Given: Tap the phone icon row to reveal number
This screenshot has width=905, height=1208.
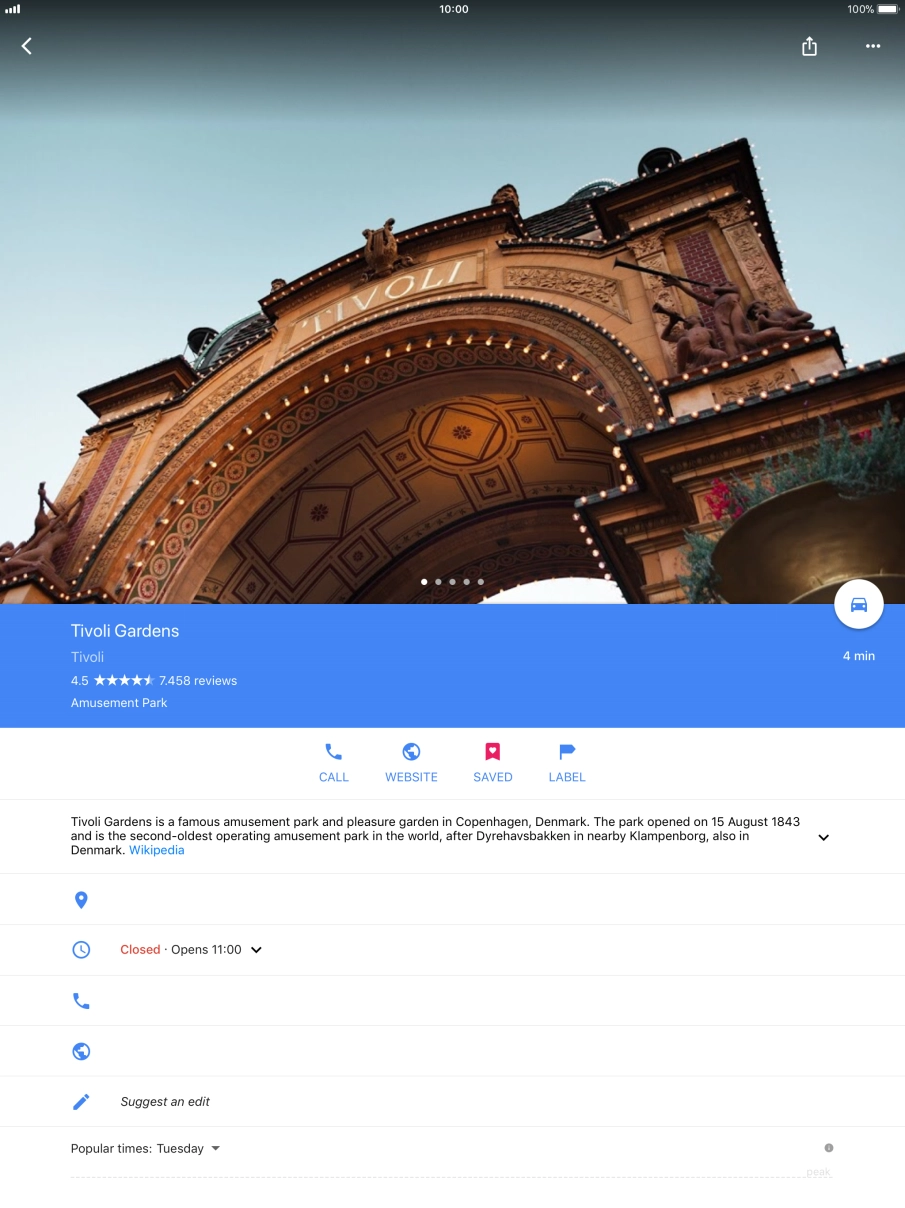Looking at the screenshot, I should point(81,1000).
